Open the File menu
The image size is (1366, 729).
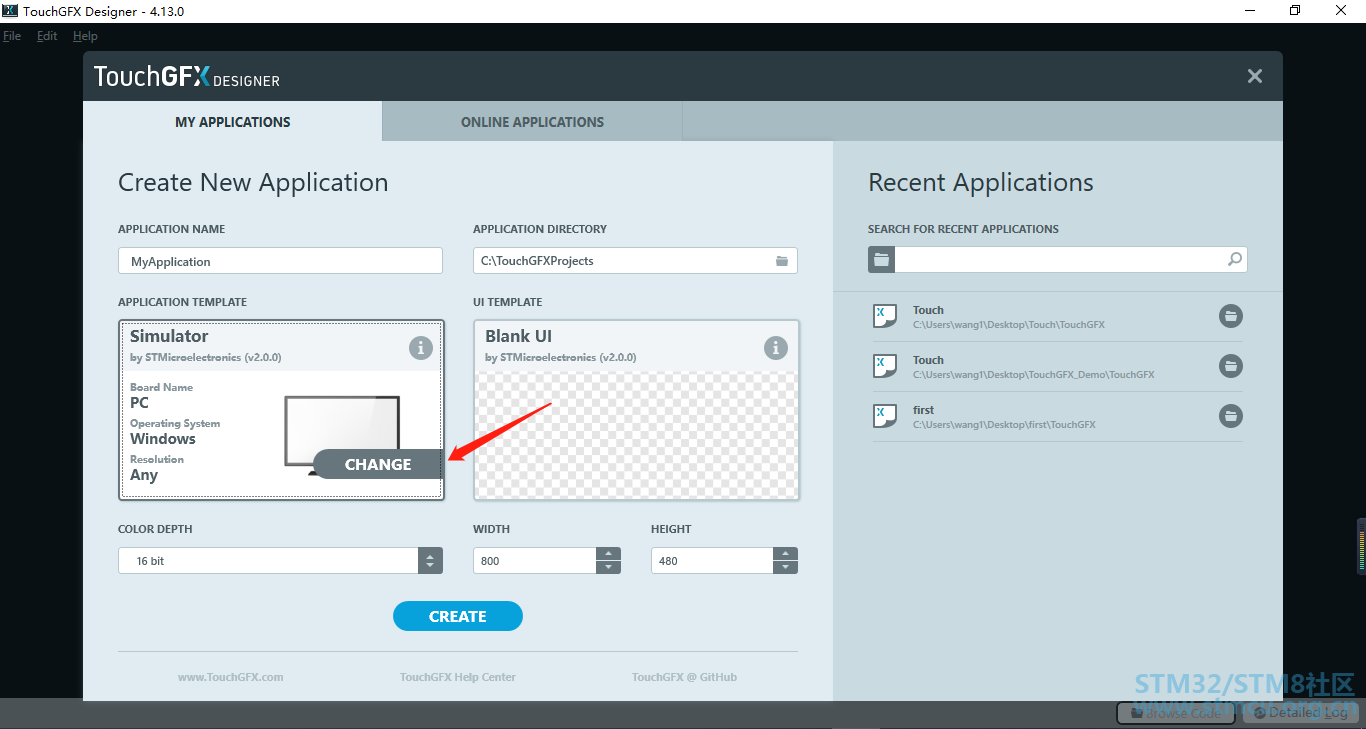tap(12, 36)
